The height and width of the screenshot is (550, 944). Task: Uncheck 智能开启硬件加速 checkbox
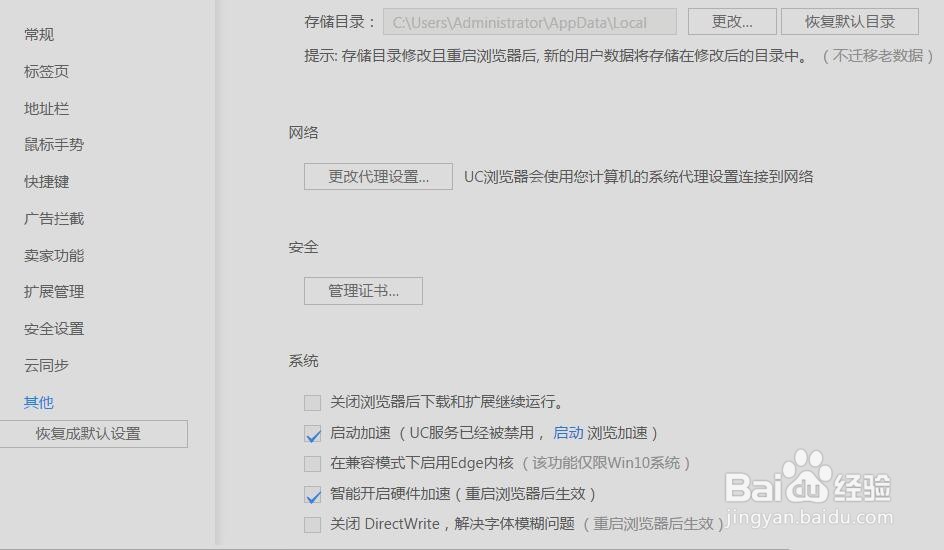pos(312,495)
